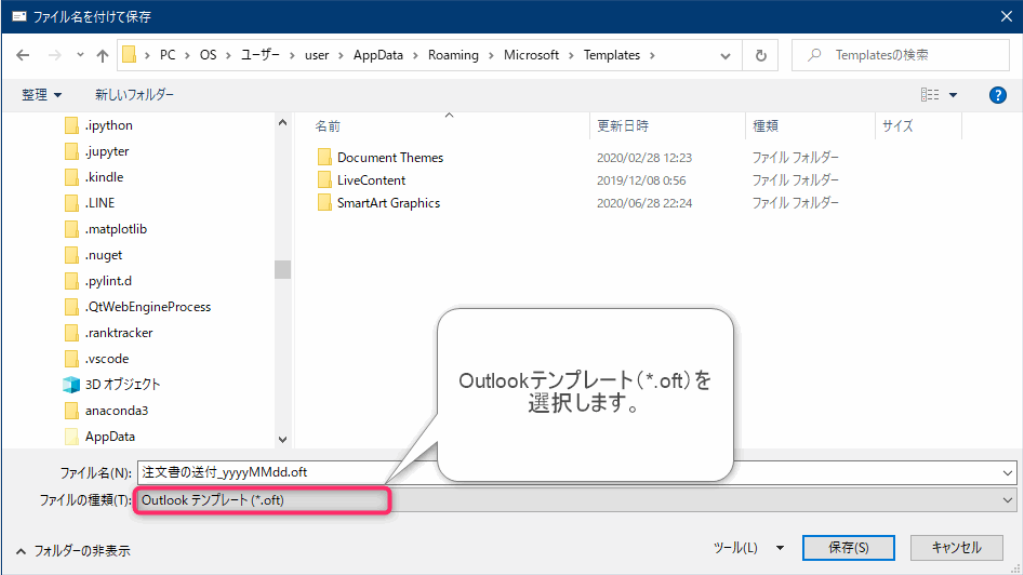
Task: Open help with the question mark icon
Action: (x=998, y=95)
